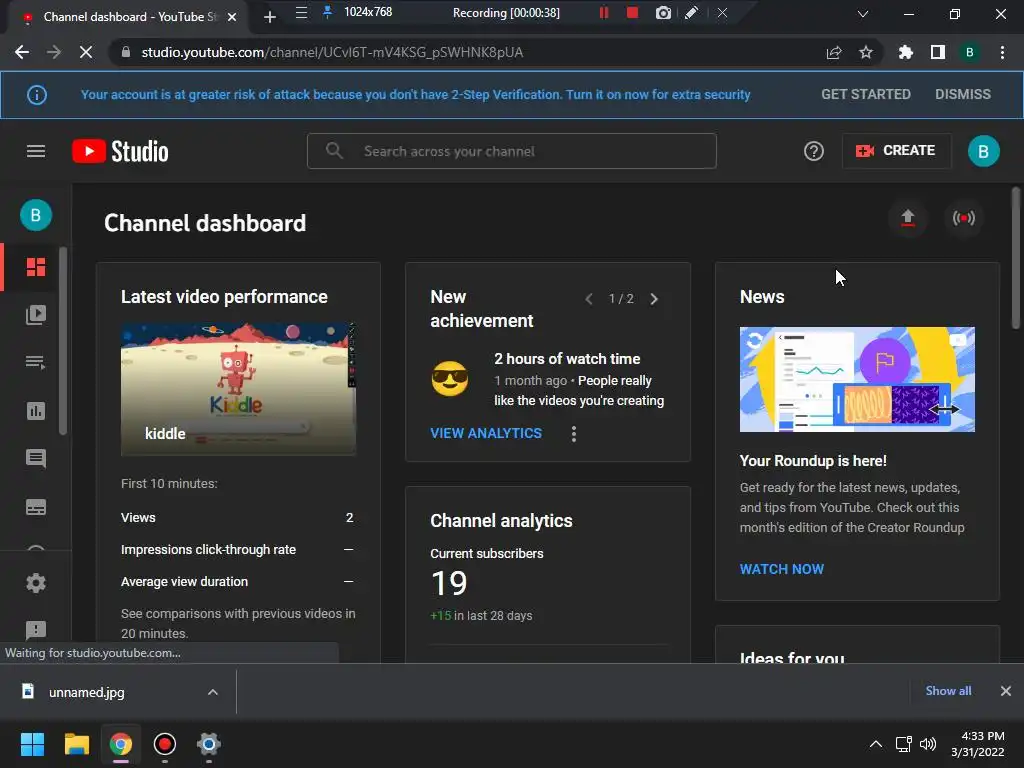The width and height of the screenshot is (1024, 768).
Task: Open the Chrome three-dot menu
Action: 1002,52
